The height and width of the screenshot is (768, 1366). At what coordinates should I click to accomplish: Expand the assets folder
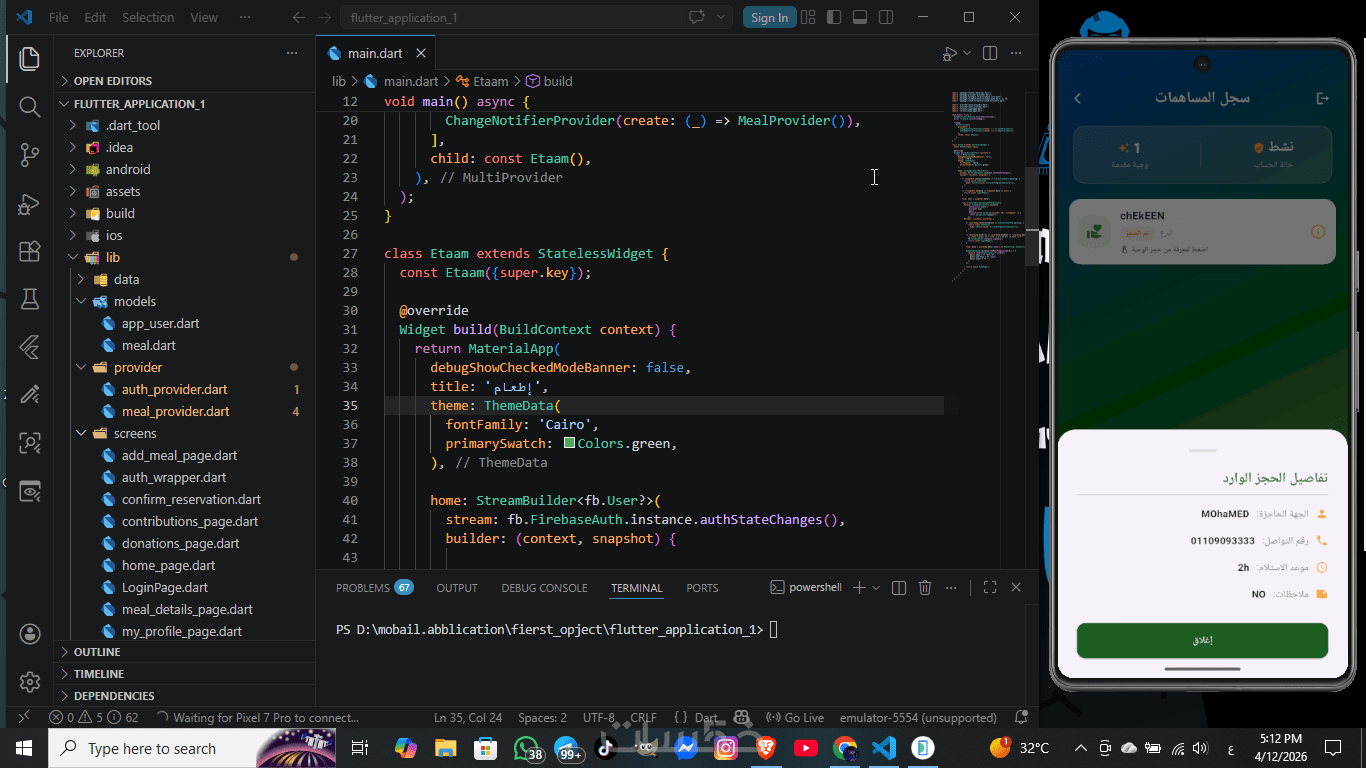(123, 191)
